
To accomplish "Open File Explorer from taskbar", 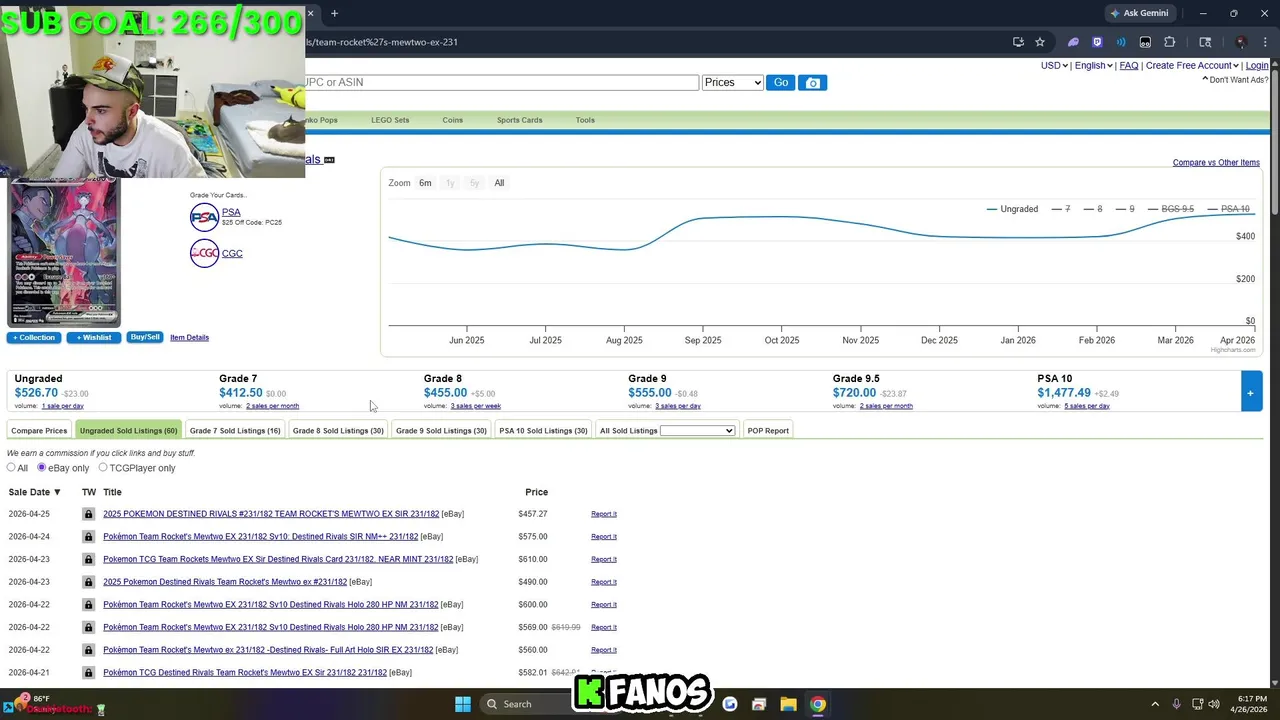I will coord(788,704).
